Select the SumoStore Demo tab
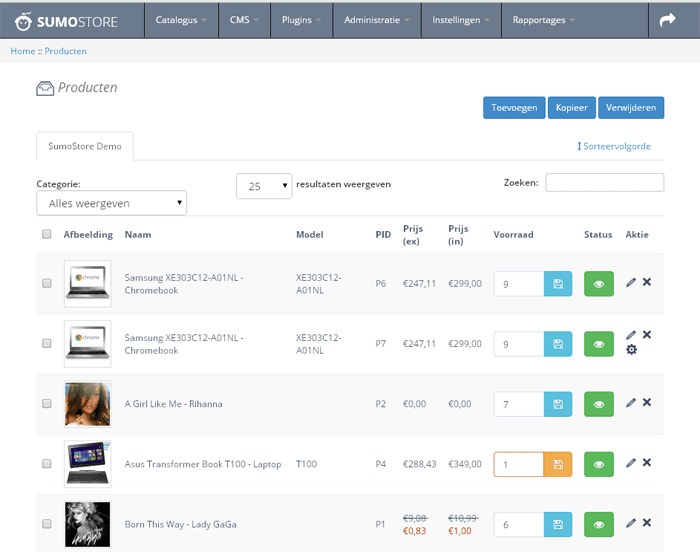 (x=85, y=146)
